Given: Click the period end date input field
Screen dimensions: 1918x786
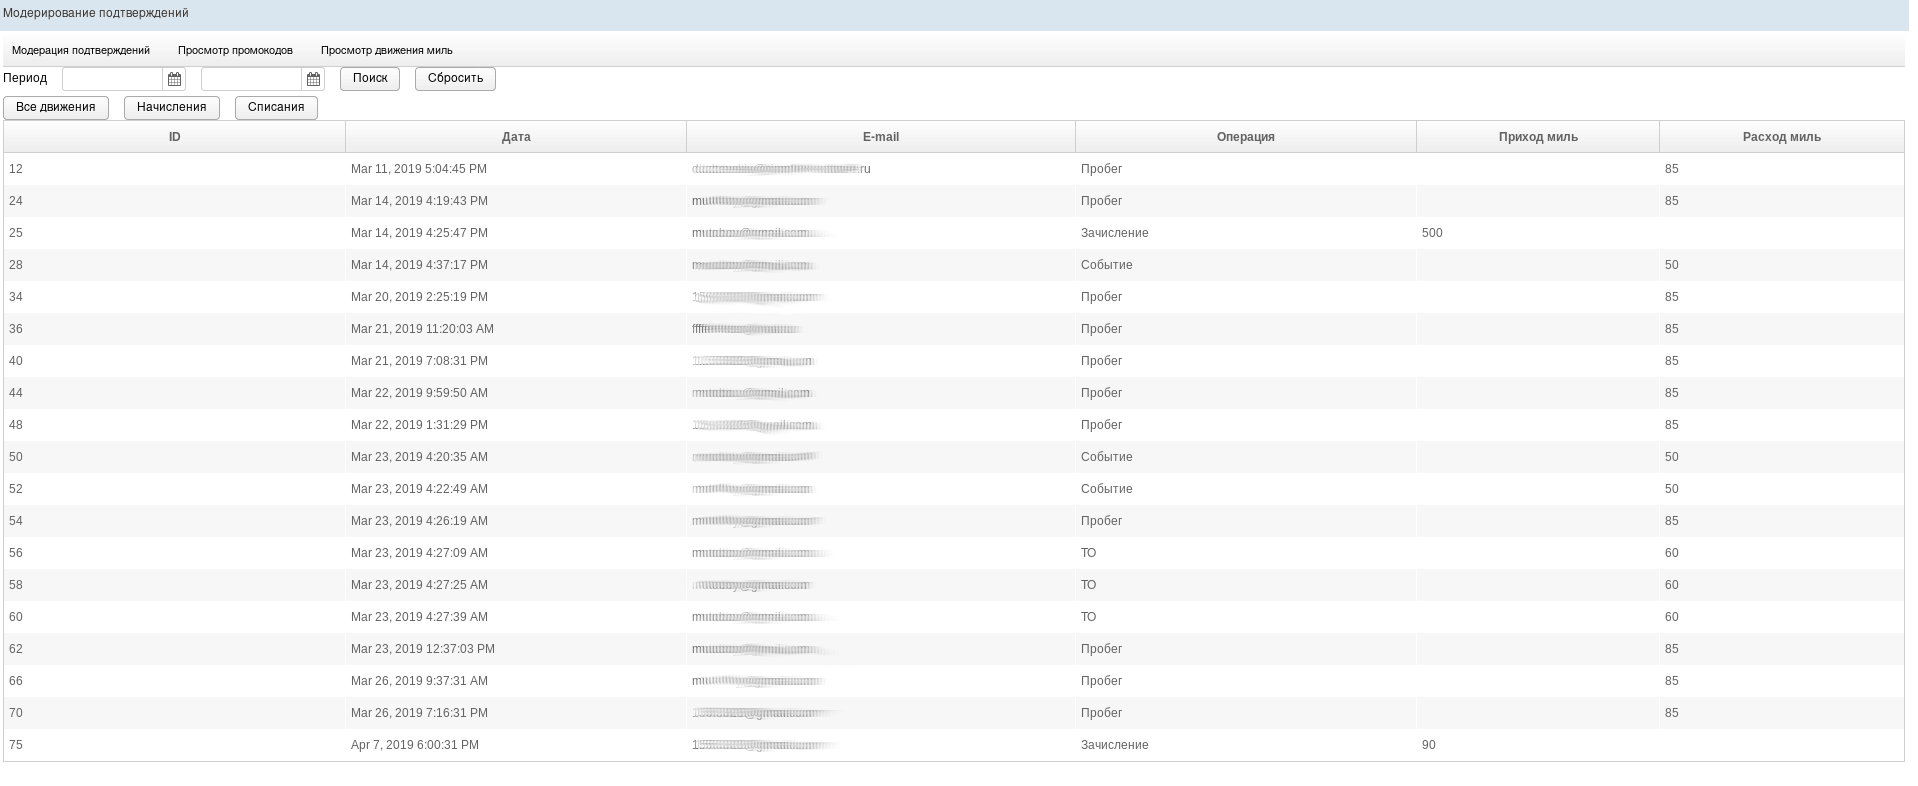Looking at the screenshot, I should coord(251,79).
